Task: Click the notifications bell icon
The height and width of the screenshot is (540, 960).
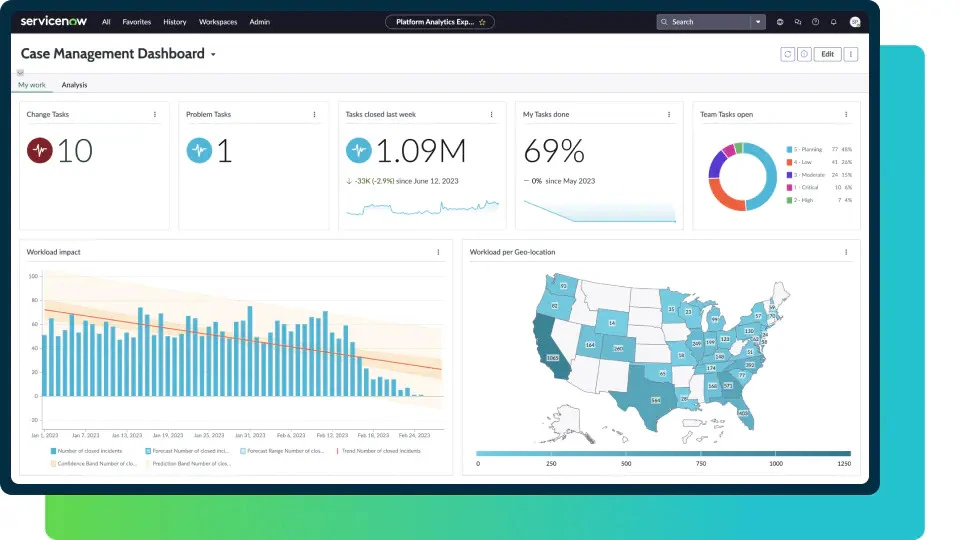Action: [x=833, y=21]
